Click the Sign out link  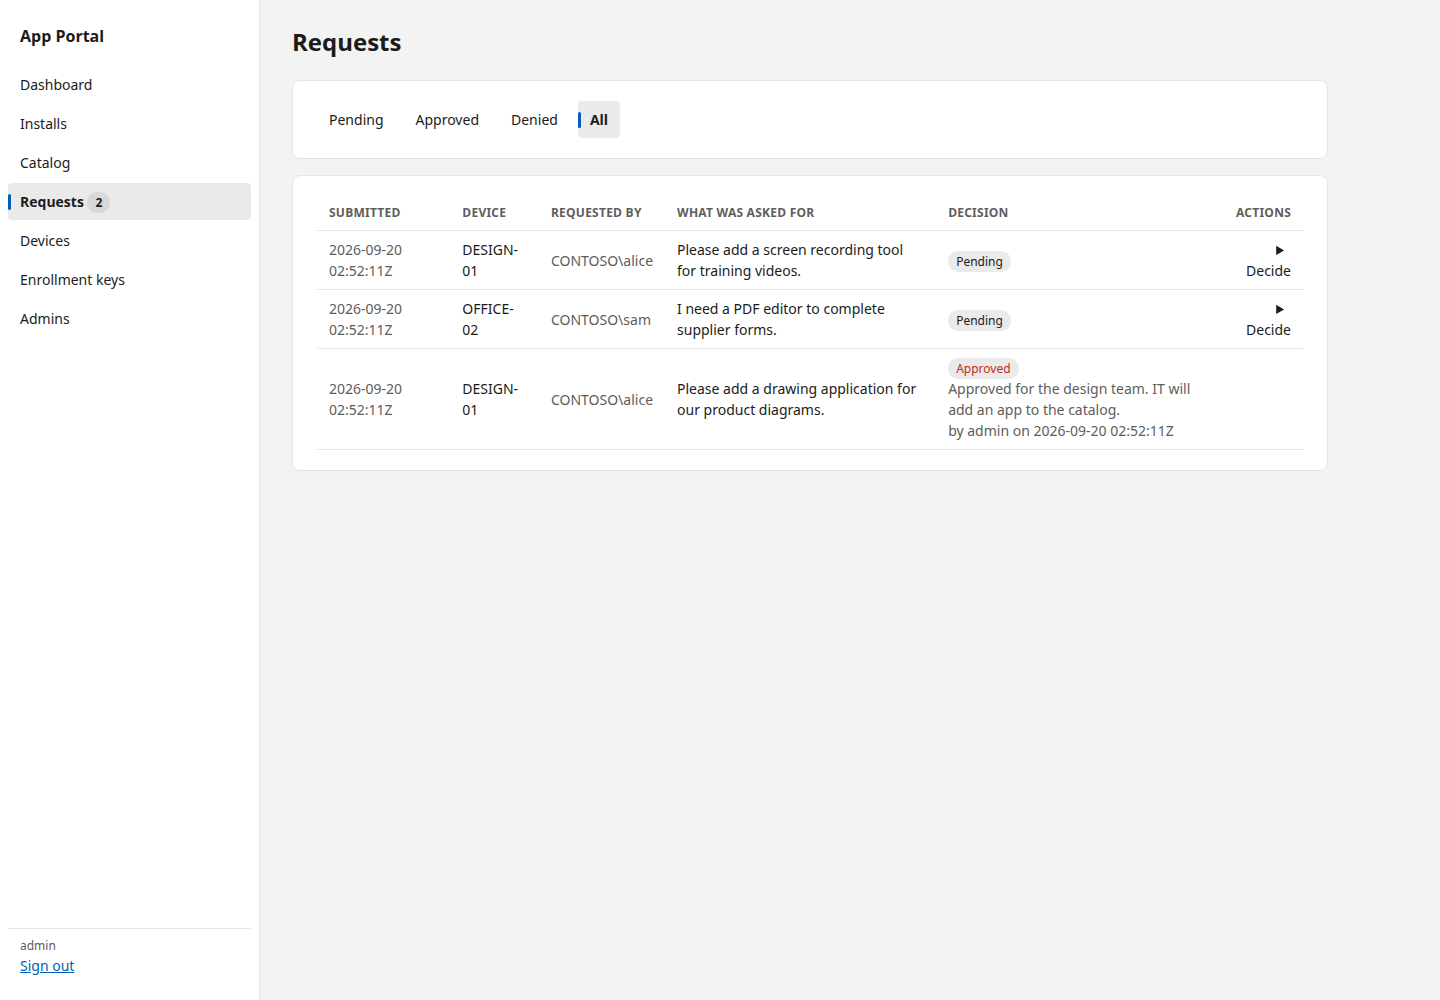pyautogui.click(x=47, y=966)
